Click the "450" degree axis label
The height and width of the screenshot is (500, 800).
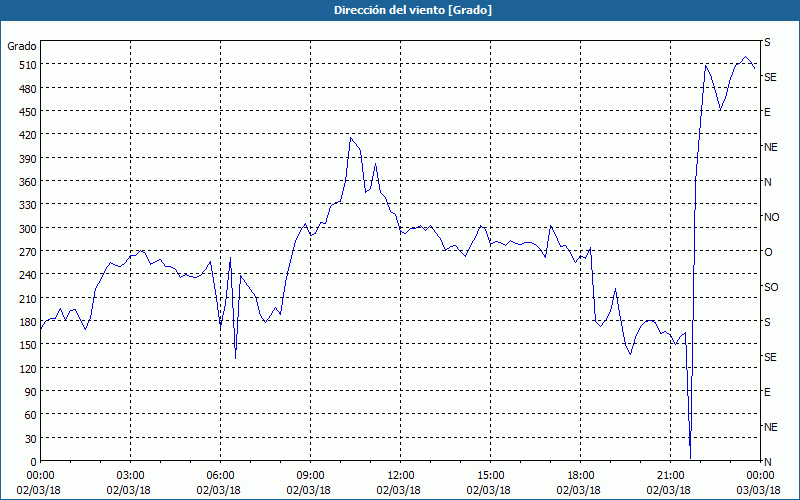[28, 112]
